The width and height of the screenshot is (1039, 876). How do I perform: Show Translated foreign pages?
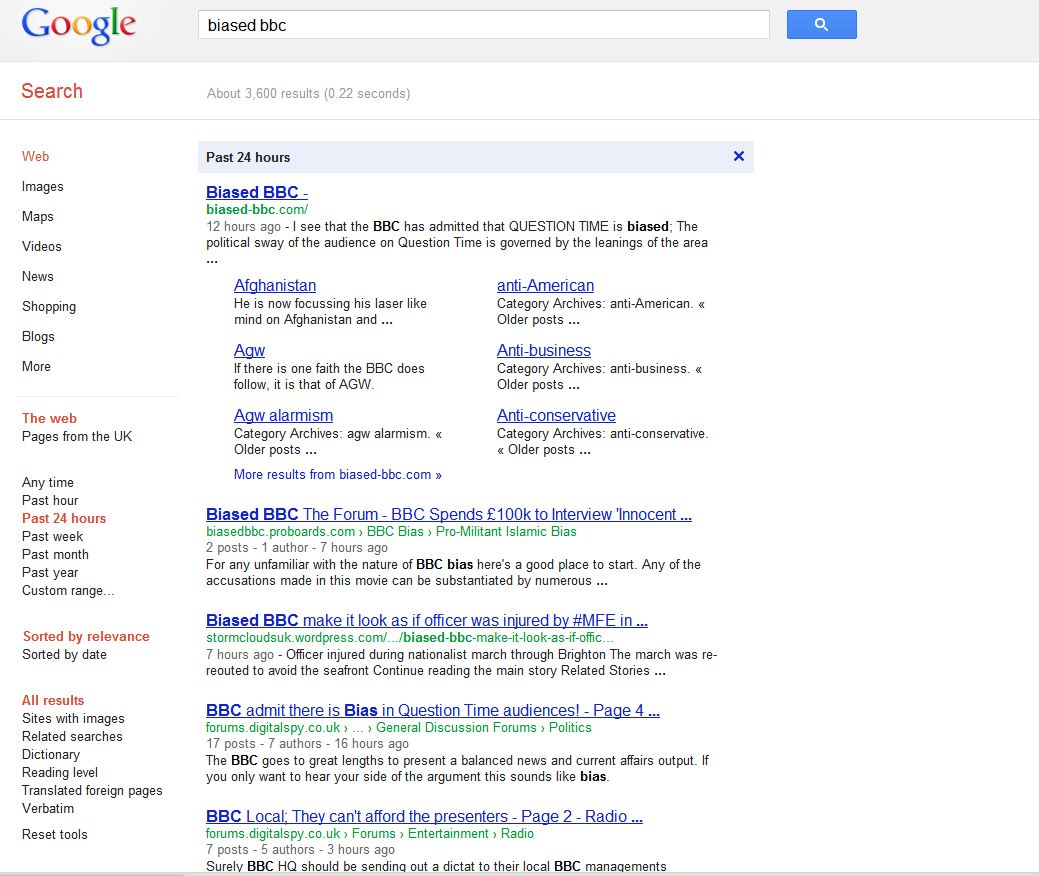point(92,791)
